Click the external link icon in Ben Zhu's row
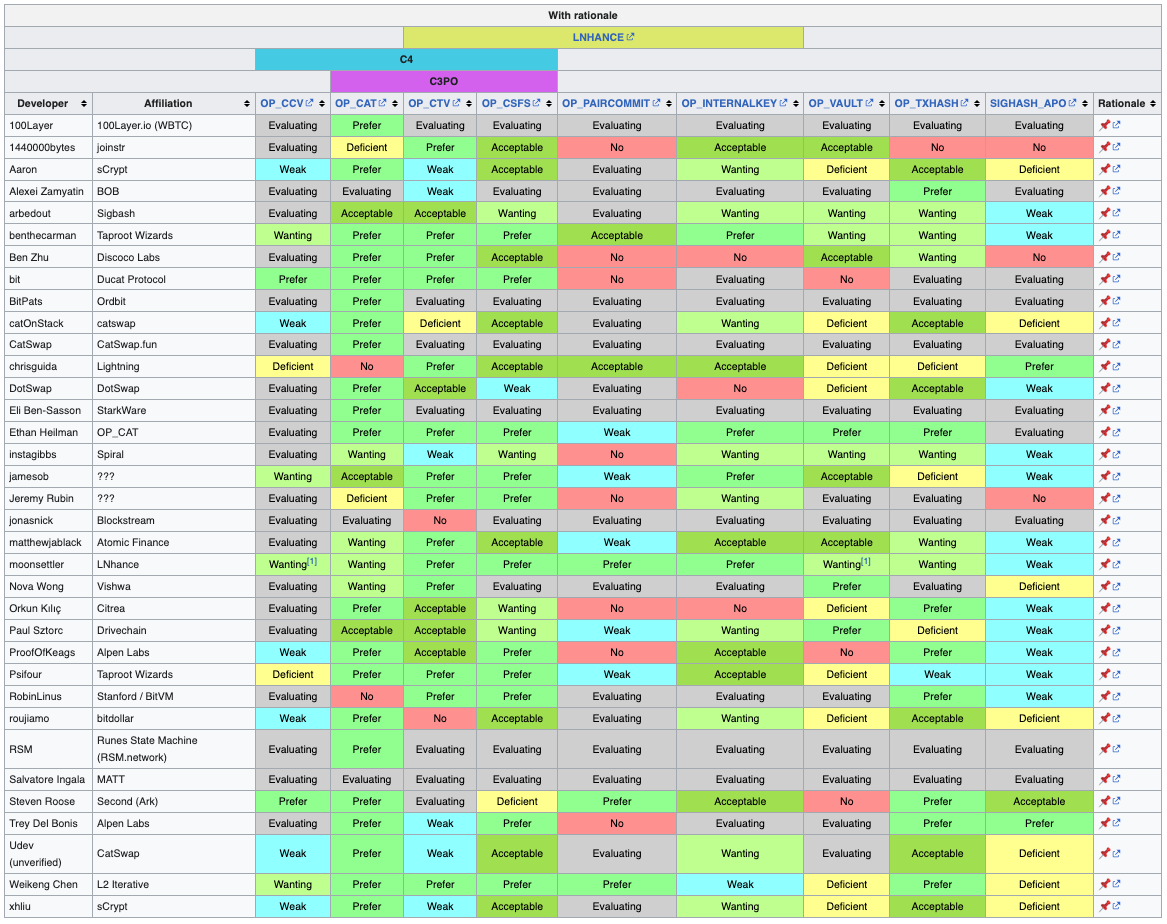The height and width of the screenshot is (924, 1167). (x=1116, y=257)
